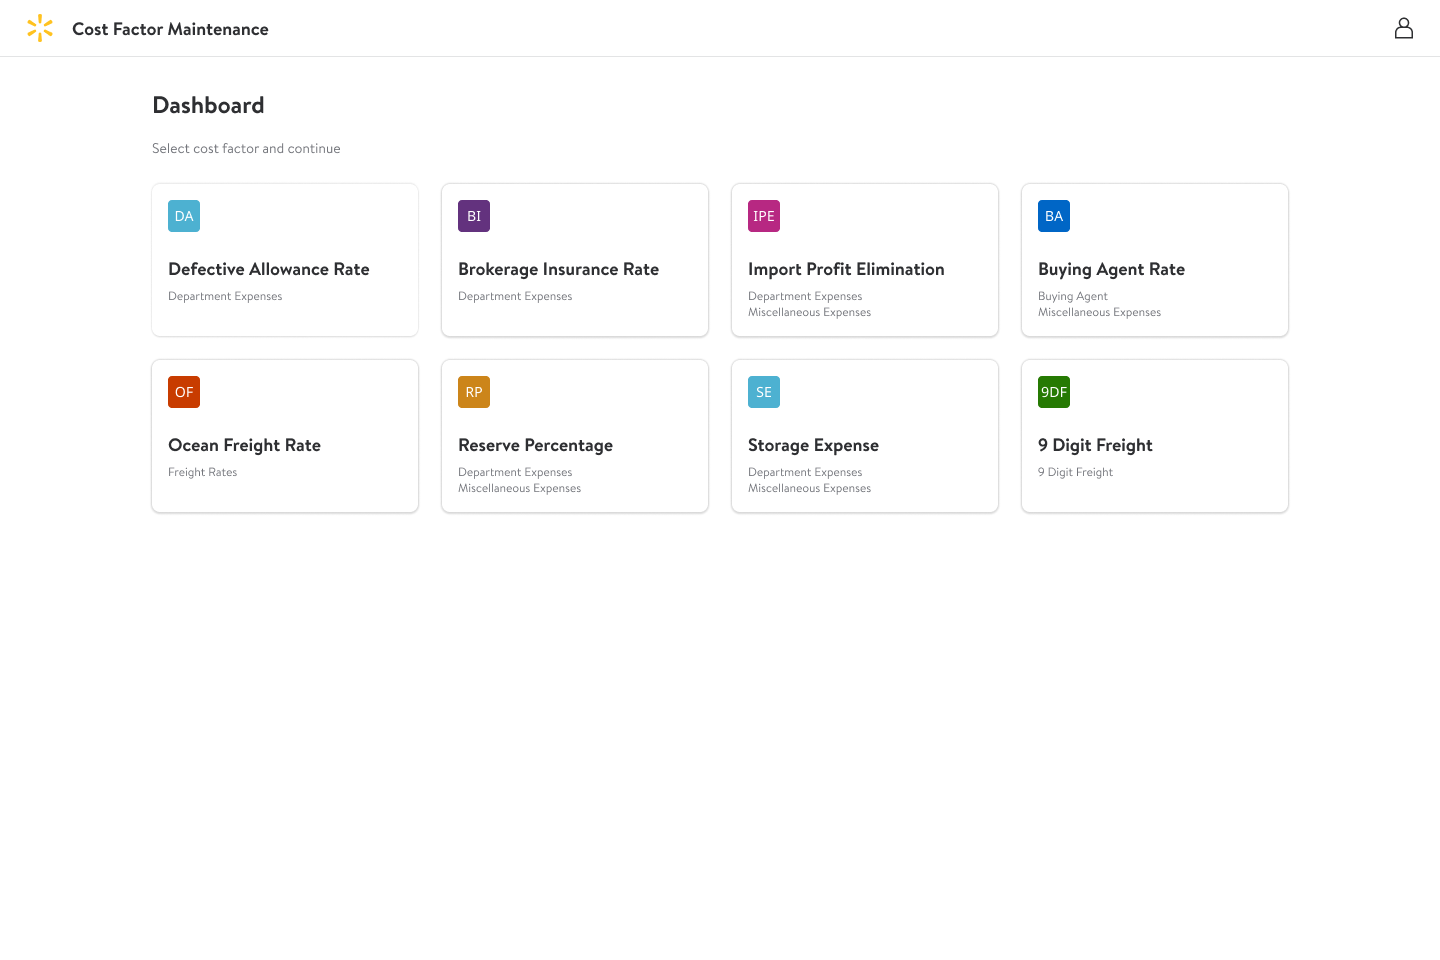This screenshot has height=960, width=1440.
Task: Click 'Miscellaneous Expenses' under Reserve Percentage
Action: [x=519, y=488]
